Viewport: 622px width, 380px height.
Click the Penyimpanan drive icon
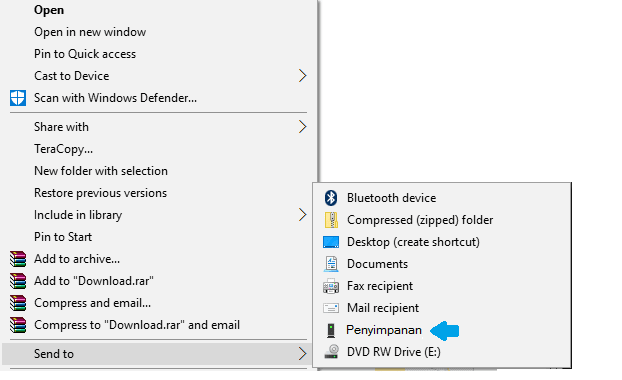[331, 330]
